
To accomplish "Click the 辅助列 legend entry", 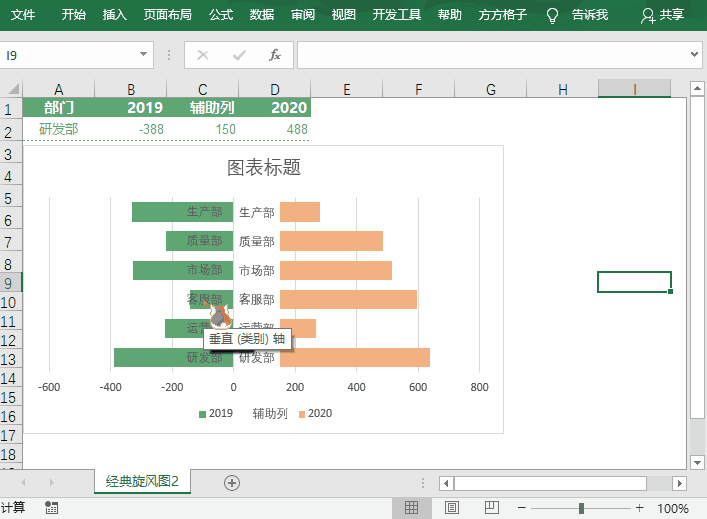I will click(270, 413).
